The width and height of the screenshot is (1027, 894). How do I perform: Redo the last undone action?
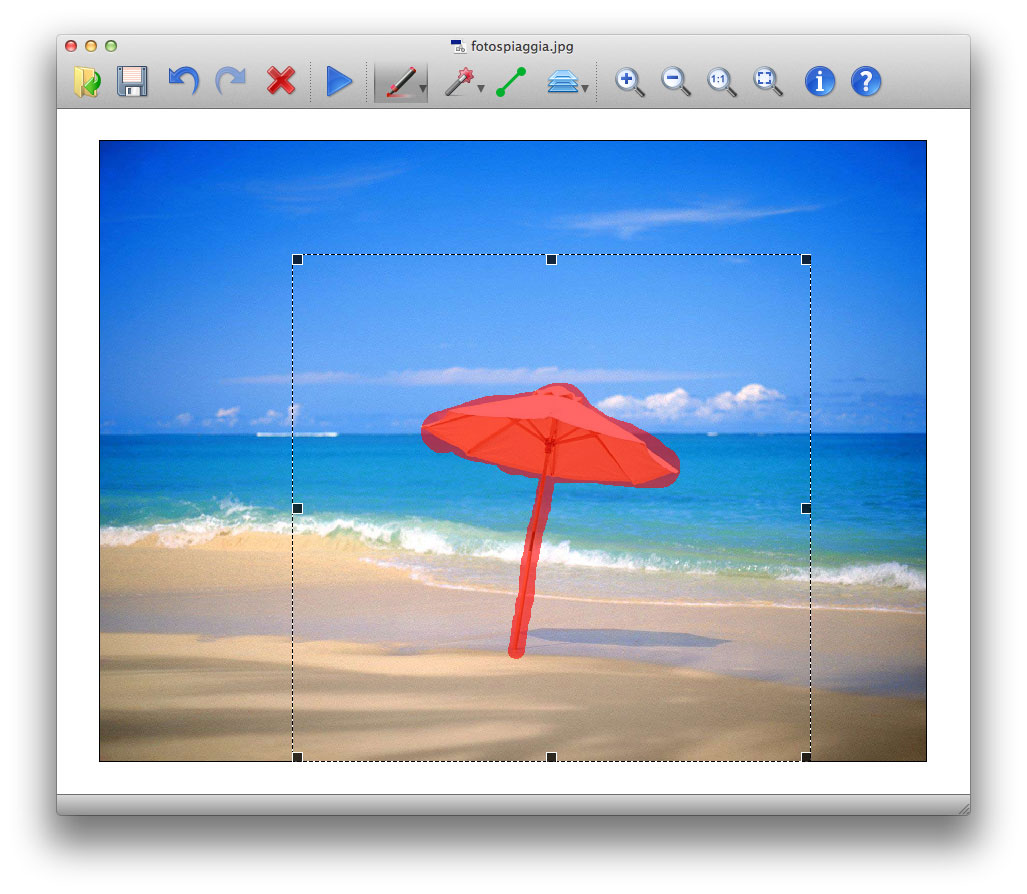pos(231,81)
